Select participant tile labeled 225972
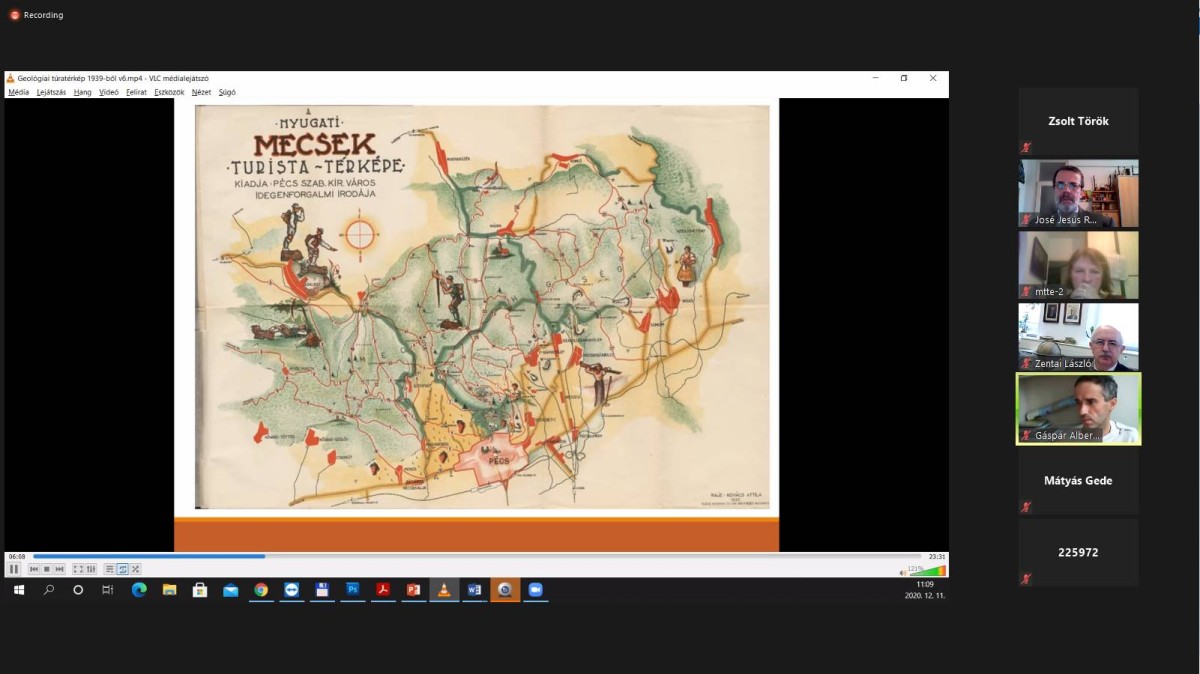The height and width of the screenshot is (674, 1200). [x=1078, y=552]
